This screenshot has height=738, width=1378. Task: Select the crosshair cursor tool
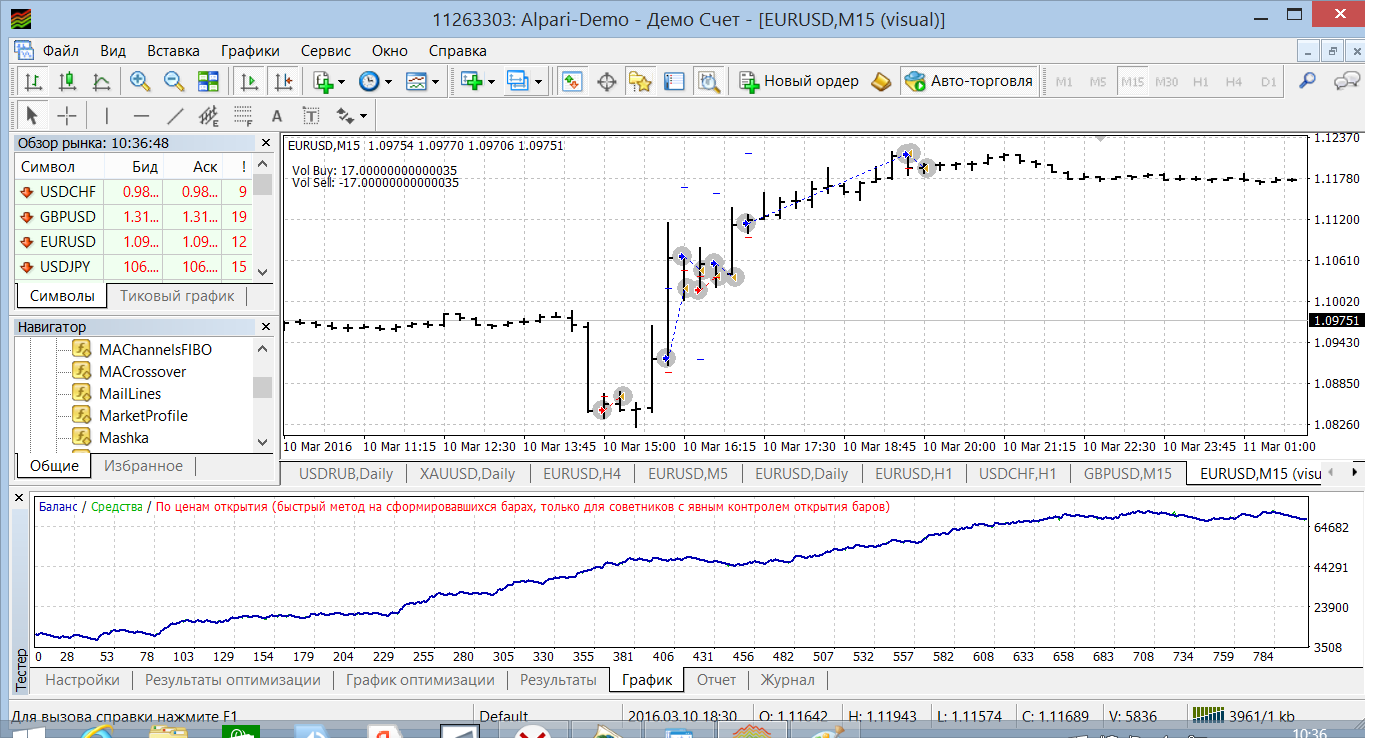[x=66, y=115]
